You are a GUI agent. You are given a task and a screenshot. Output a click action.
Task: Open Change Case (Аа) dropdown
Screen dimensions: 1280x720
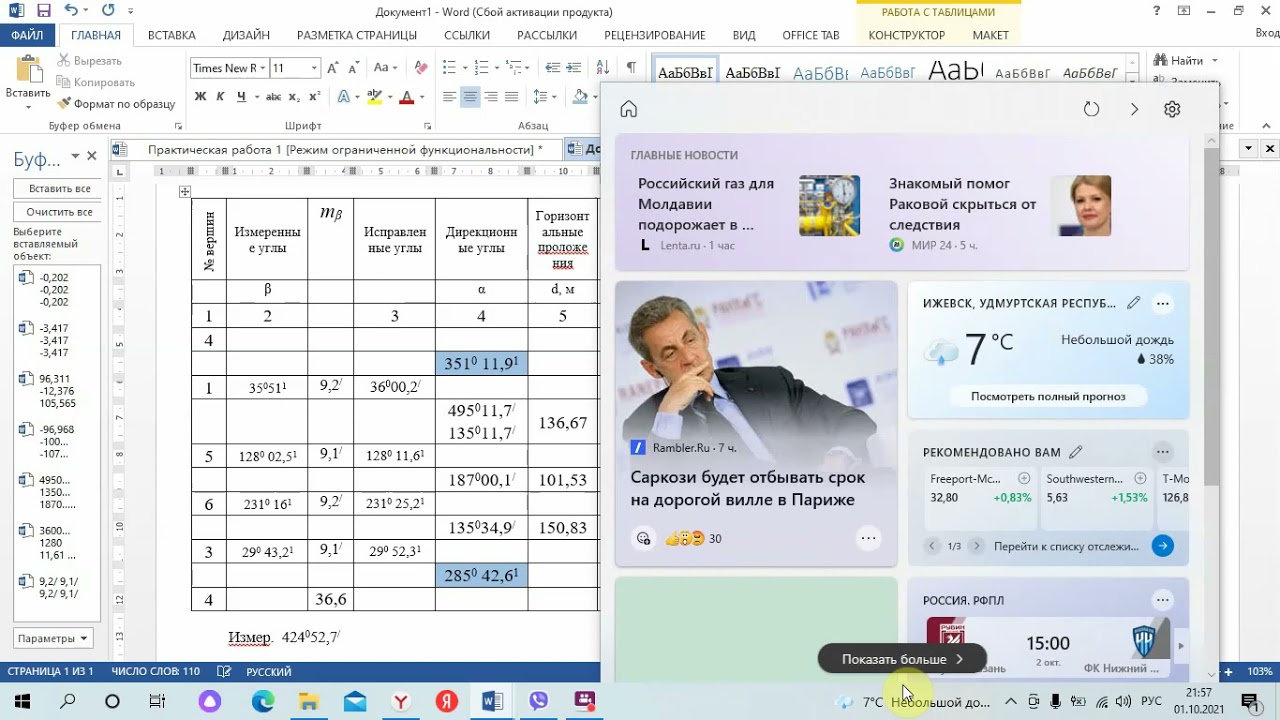click(385, 68)
